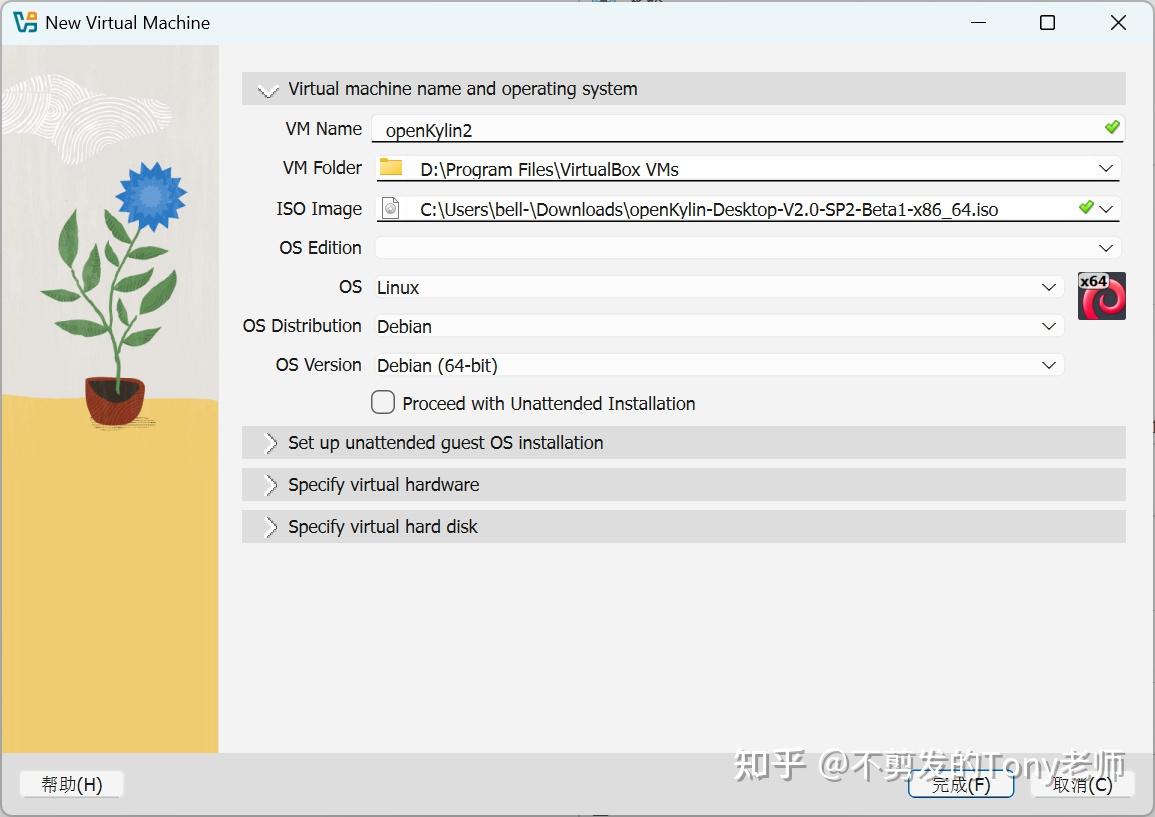Click the VirtualBox logo in the title bar

click(x=24, y=22)
